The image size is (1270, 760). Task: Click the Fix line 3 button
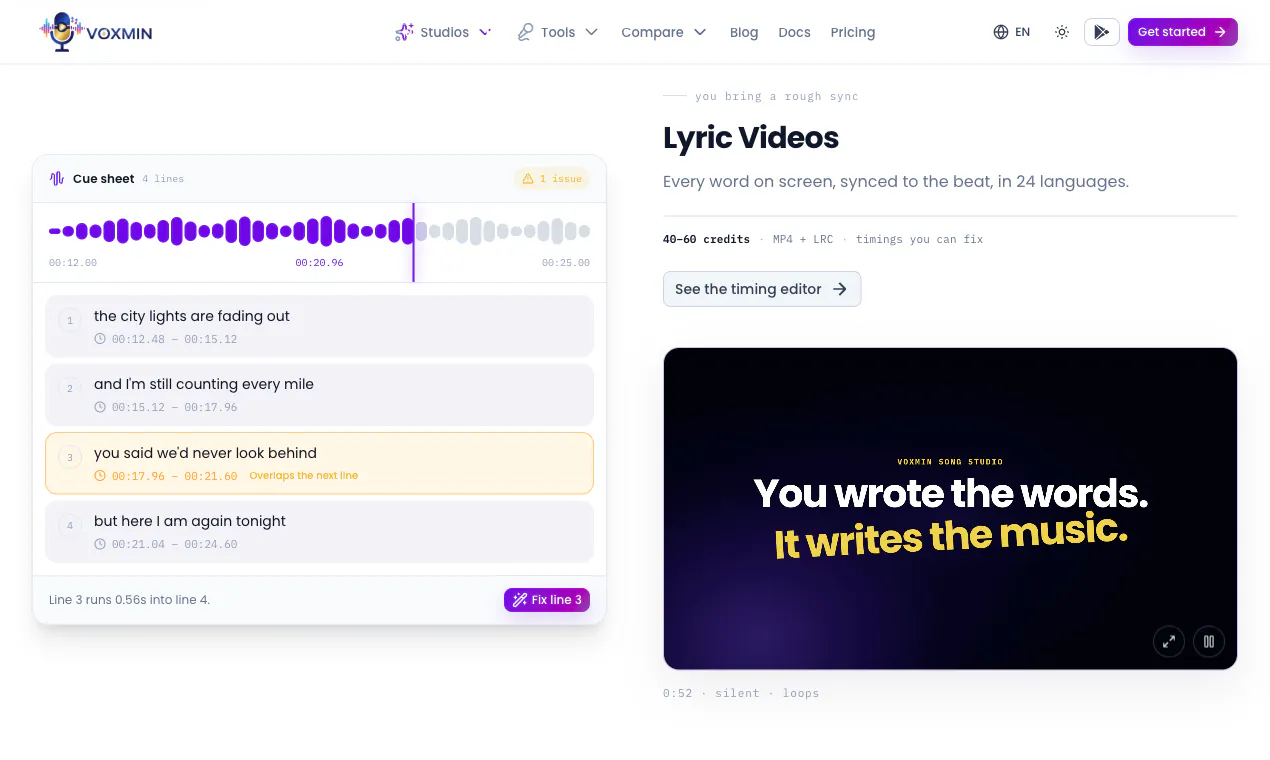click(x=547, y=600)
